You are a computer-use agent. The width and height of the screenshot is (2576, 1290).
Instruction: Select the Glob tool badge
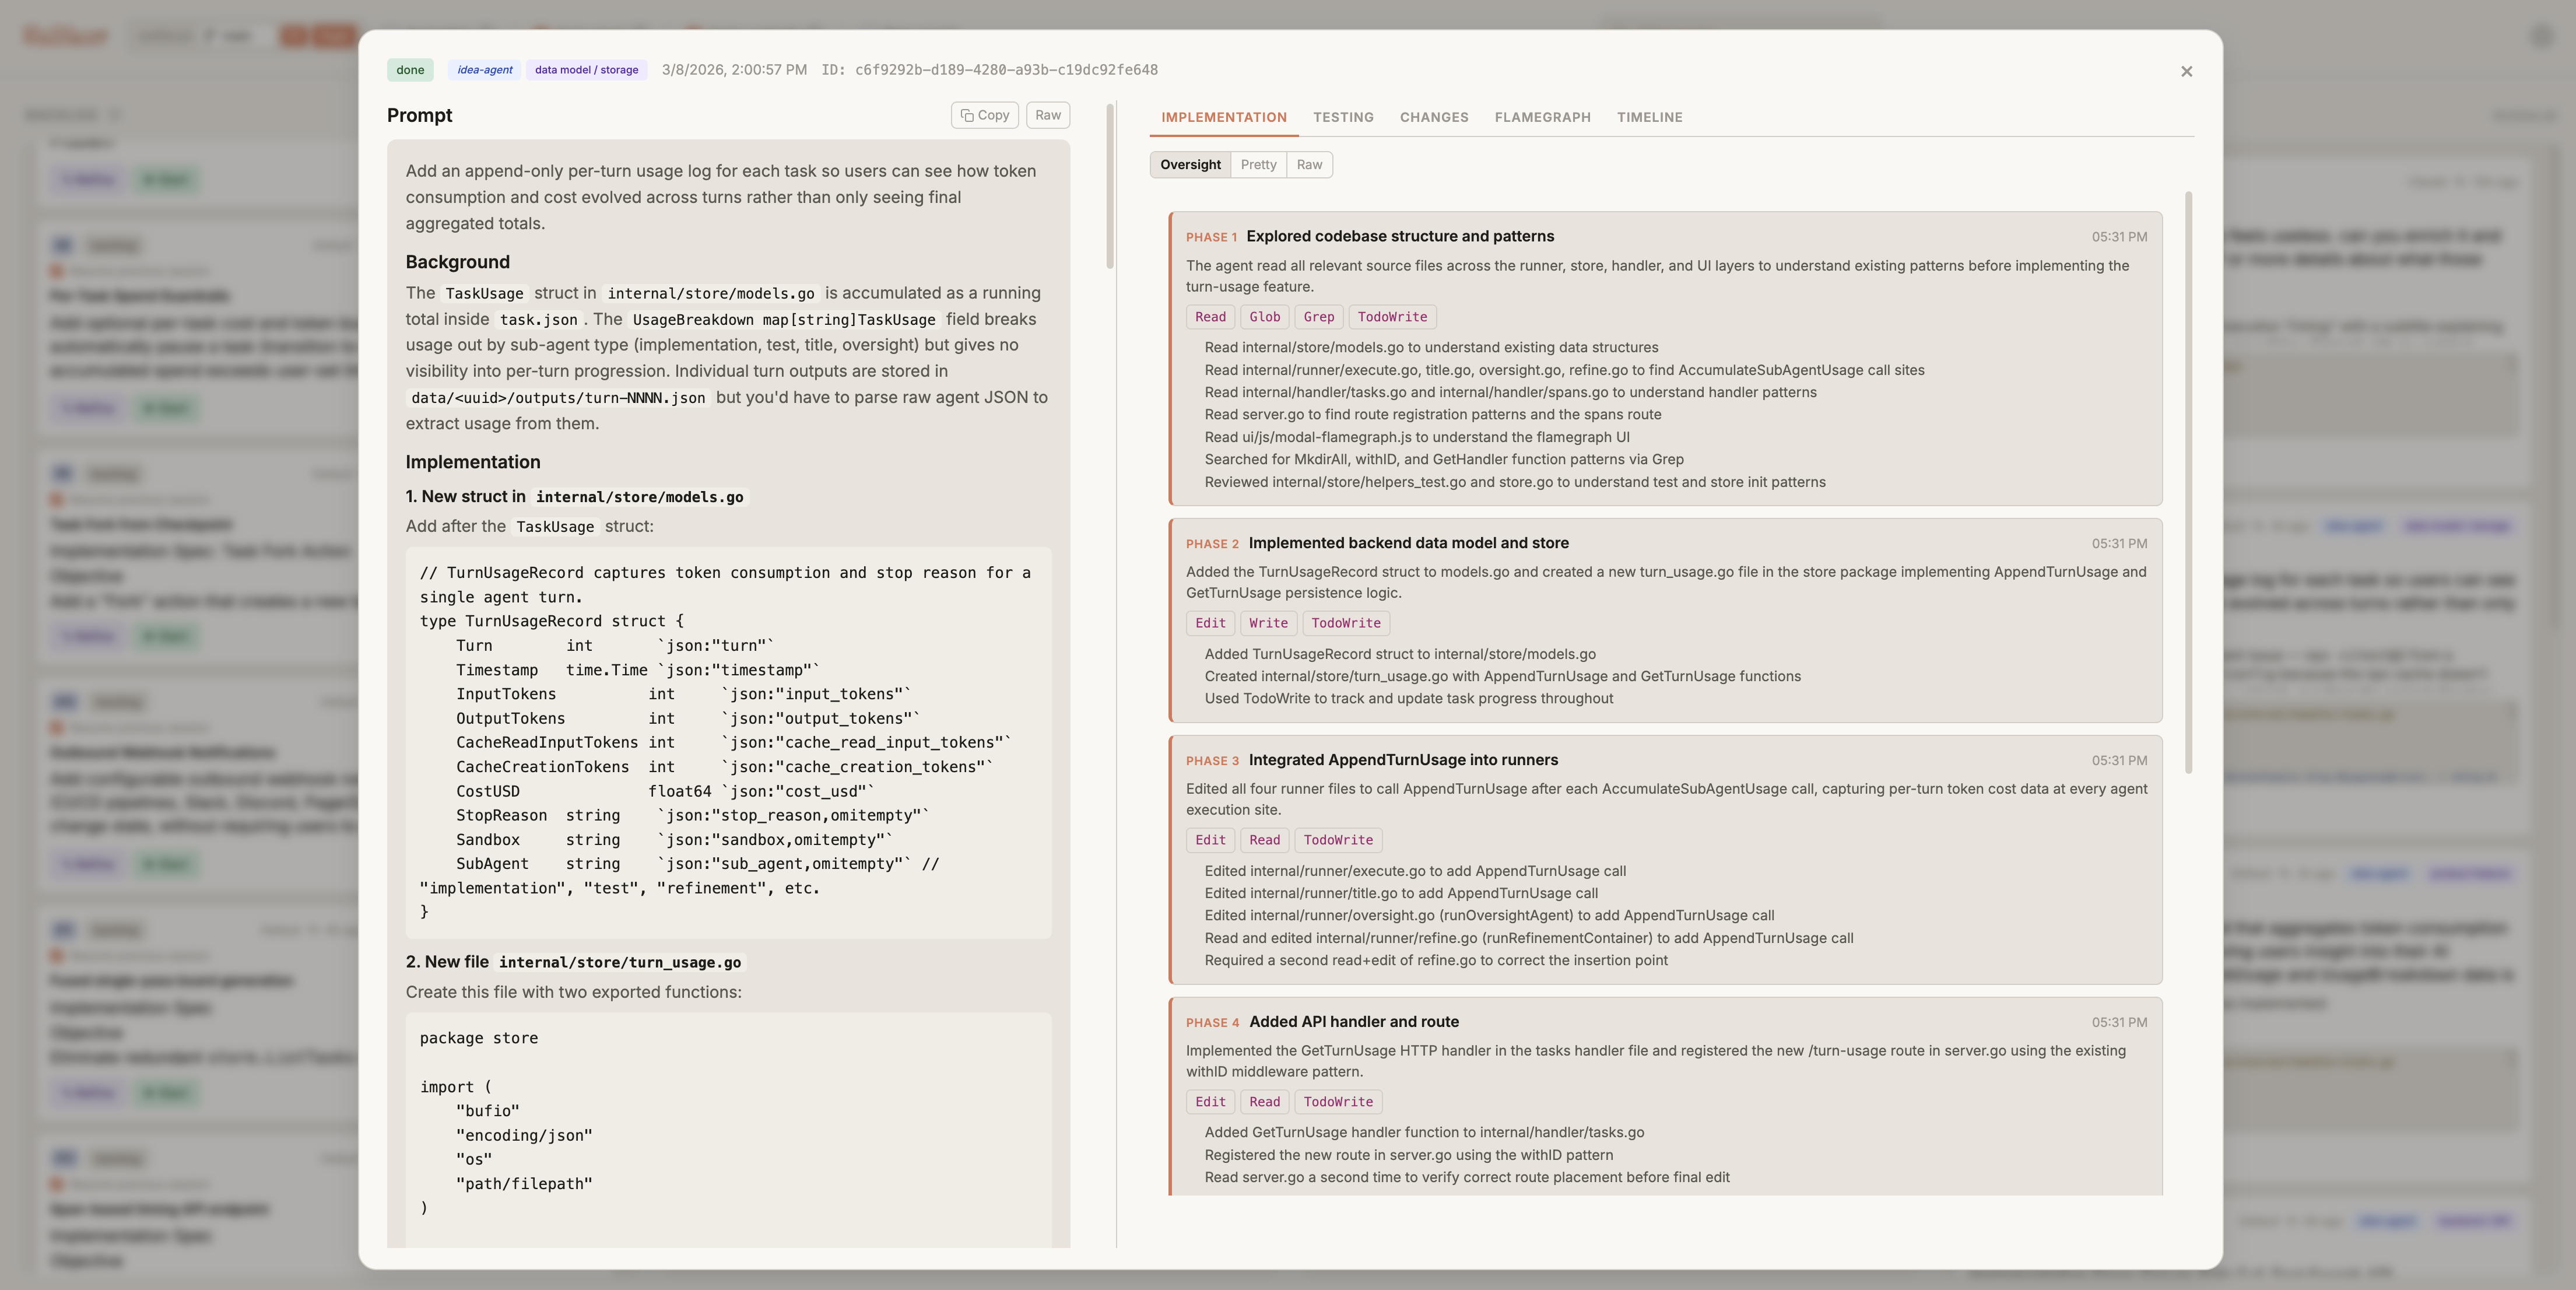click(x=1264, y=317)
